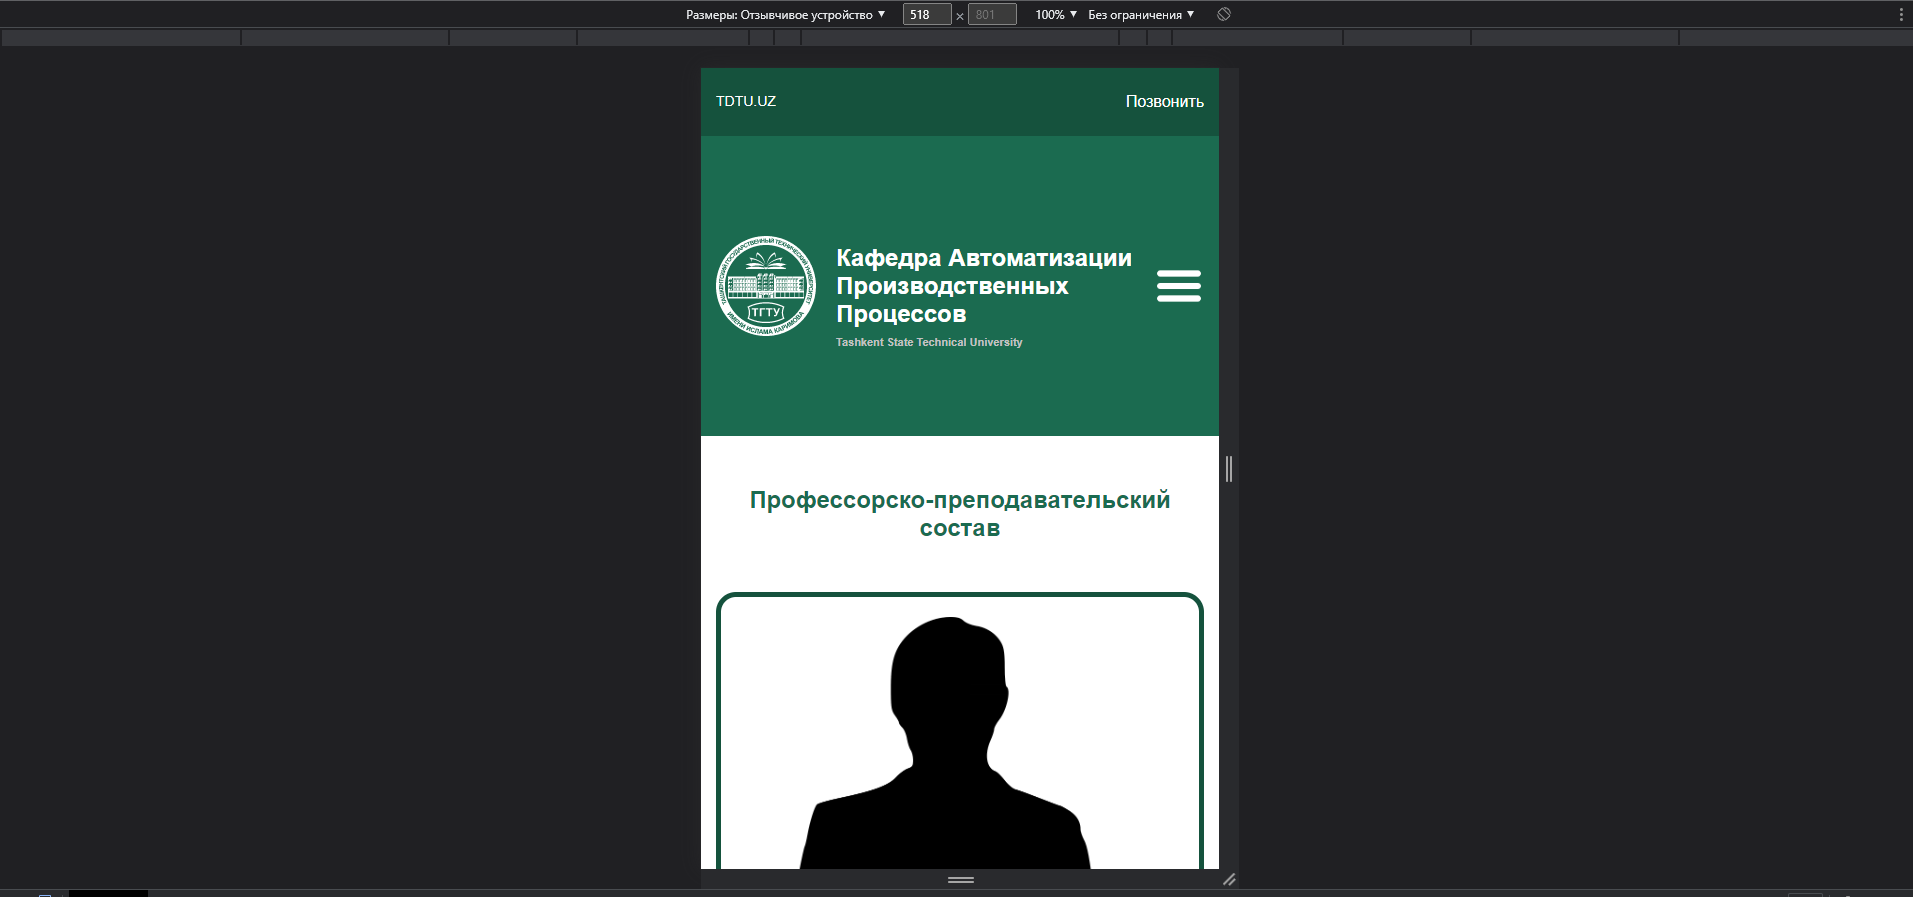Click the Профессорско-преподавательский состав heading
This screenshot has height=897, width=1913.
pos(960,514)
